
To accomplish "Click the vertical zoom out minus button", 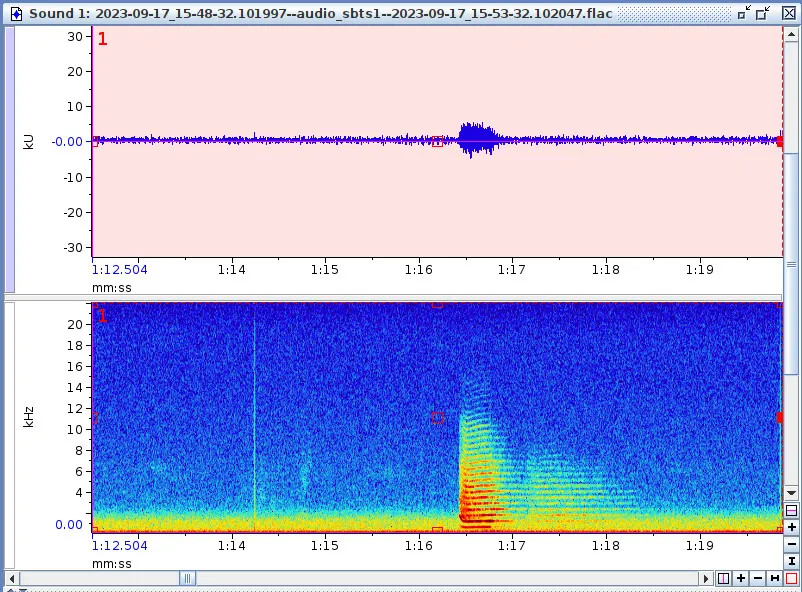I will (792, 544).
